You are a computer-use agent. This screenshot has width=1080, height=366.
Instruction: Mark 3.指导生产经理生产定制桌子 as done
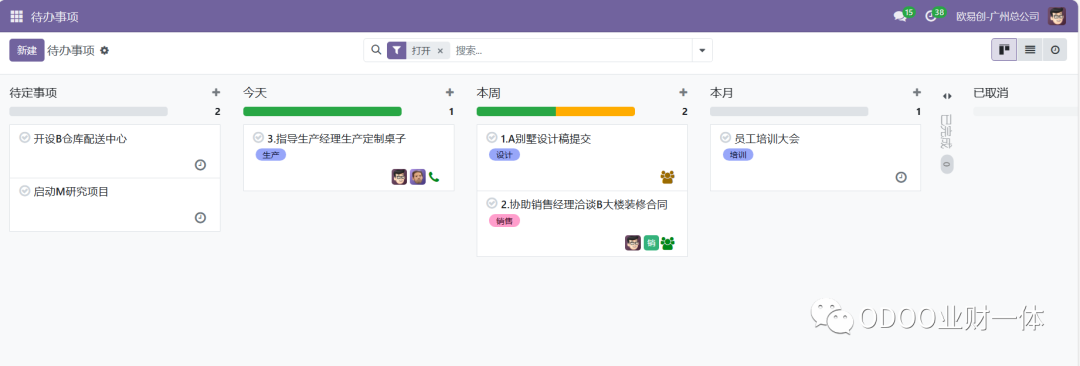click(x=258, y=138)
